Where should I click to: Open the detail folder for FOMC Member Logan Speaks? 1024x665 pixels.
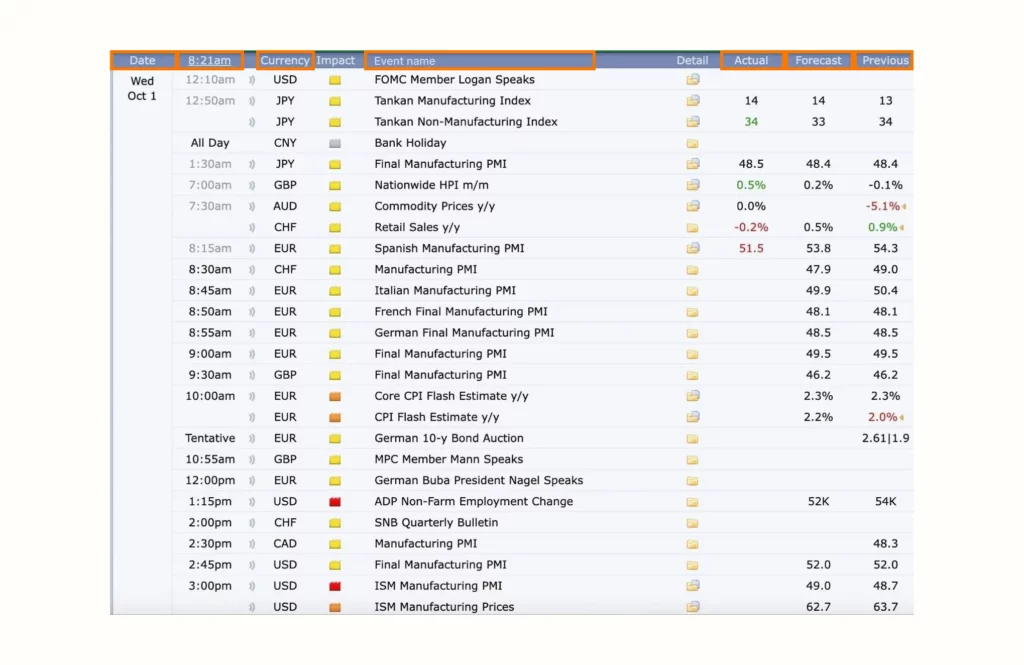693,79
